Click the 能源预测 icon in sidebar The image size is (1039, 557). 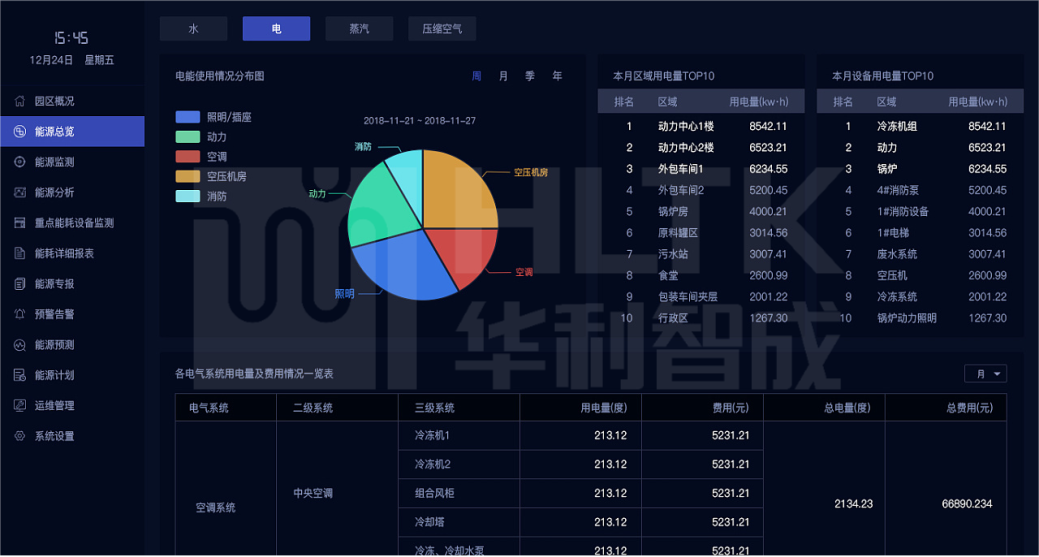(20, 345)
